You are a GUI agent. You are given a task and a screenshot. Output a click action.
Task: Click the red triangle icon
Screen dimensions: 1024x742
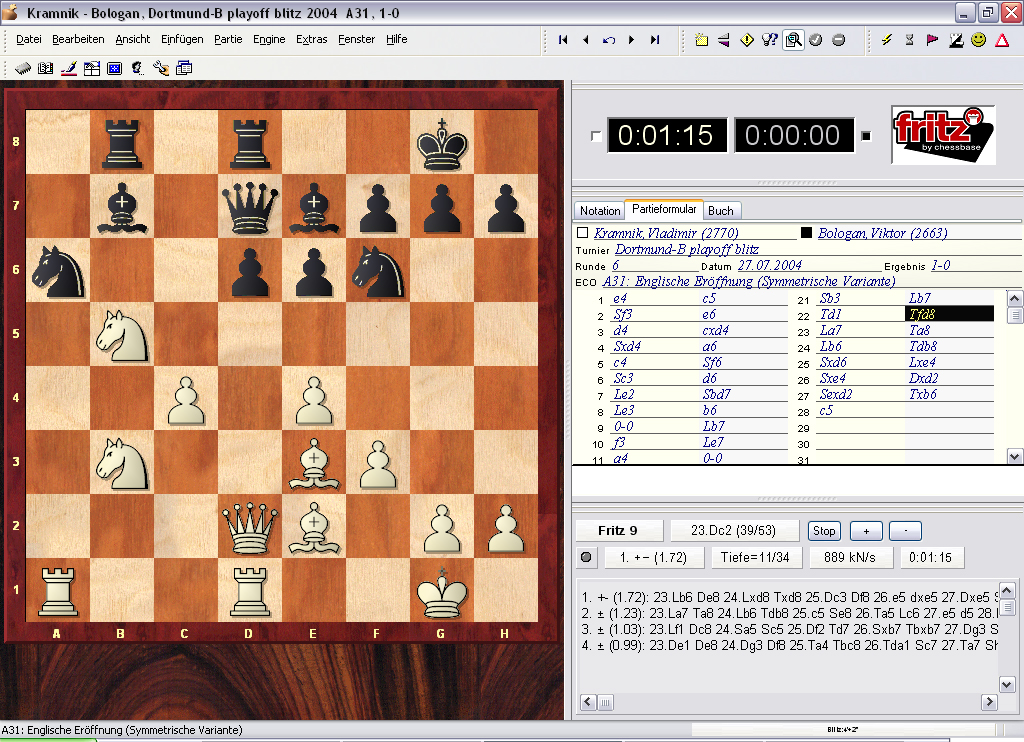(x=1001, y=40)
